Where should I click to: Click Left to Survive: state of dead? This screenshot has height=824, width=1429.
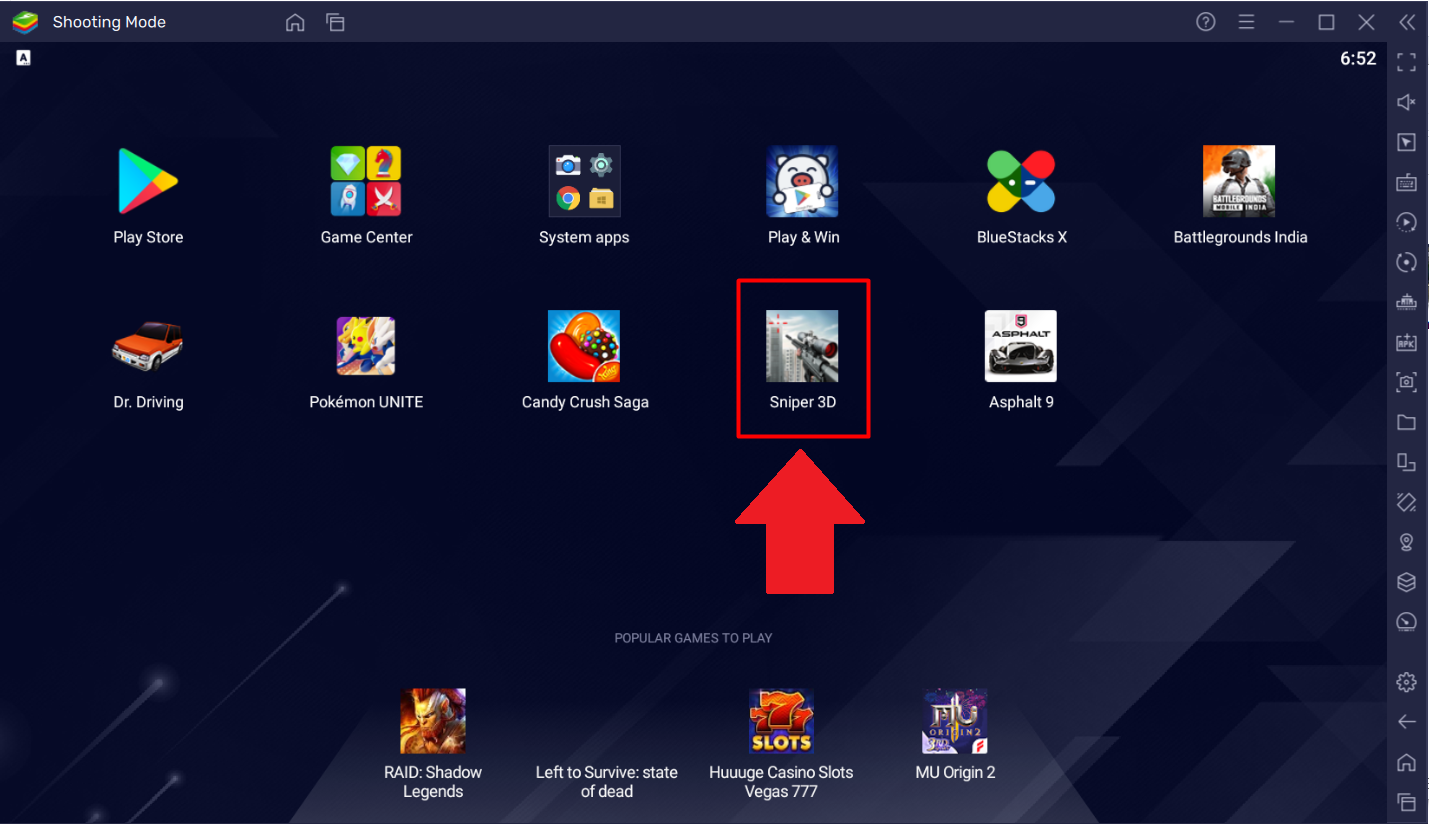(x=606, y=781)
